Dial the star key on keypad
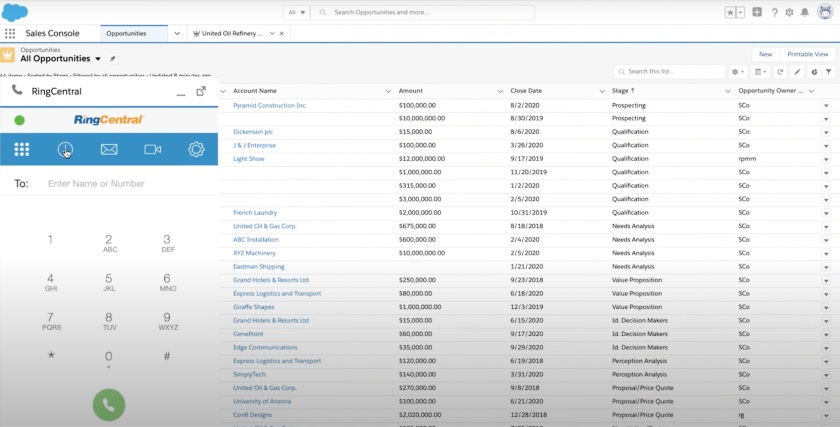The width and height of the screenshot is (840, 427). tap(51, 356)
